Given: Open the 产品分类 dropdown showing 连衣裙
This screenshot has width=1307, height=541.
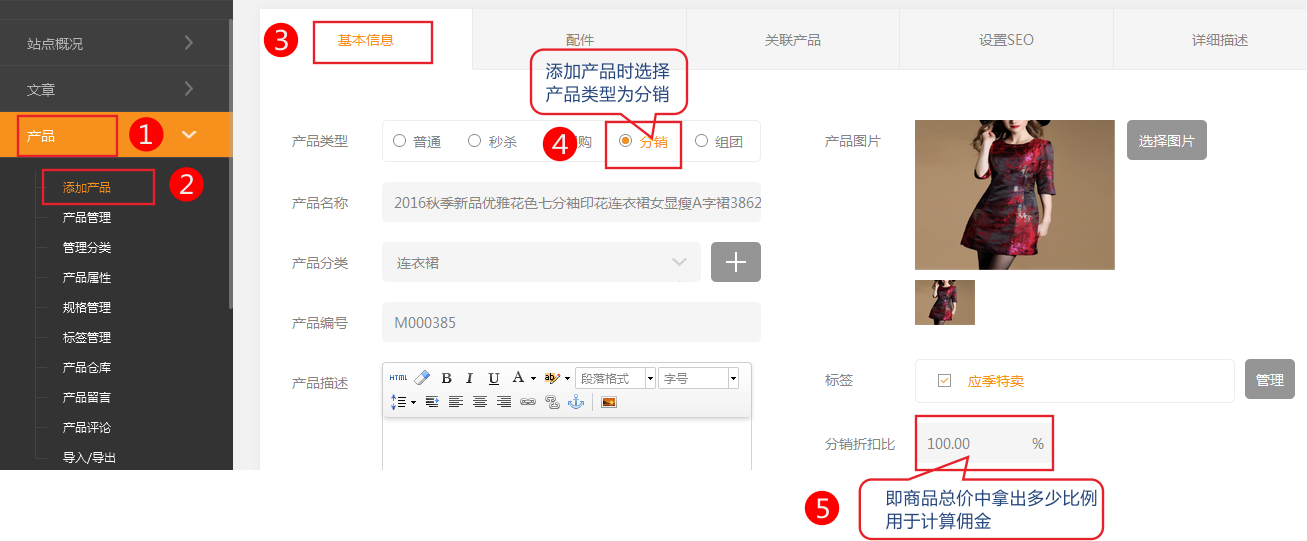Looking at the screenshot, I should (x=540, y=263).
